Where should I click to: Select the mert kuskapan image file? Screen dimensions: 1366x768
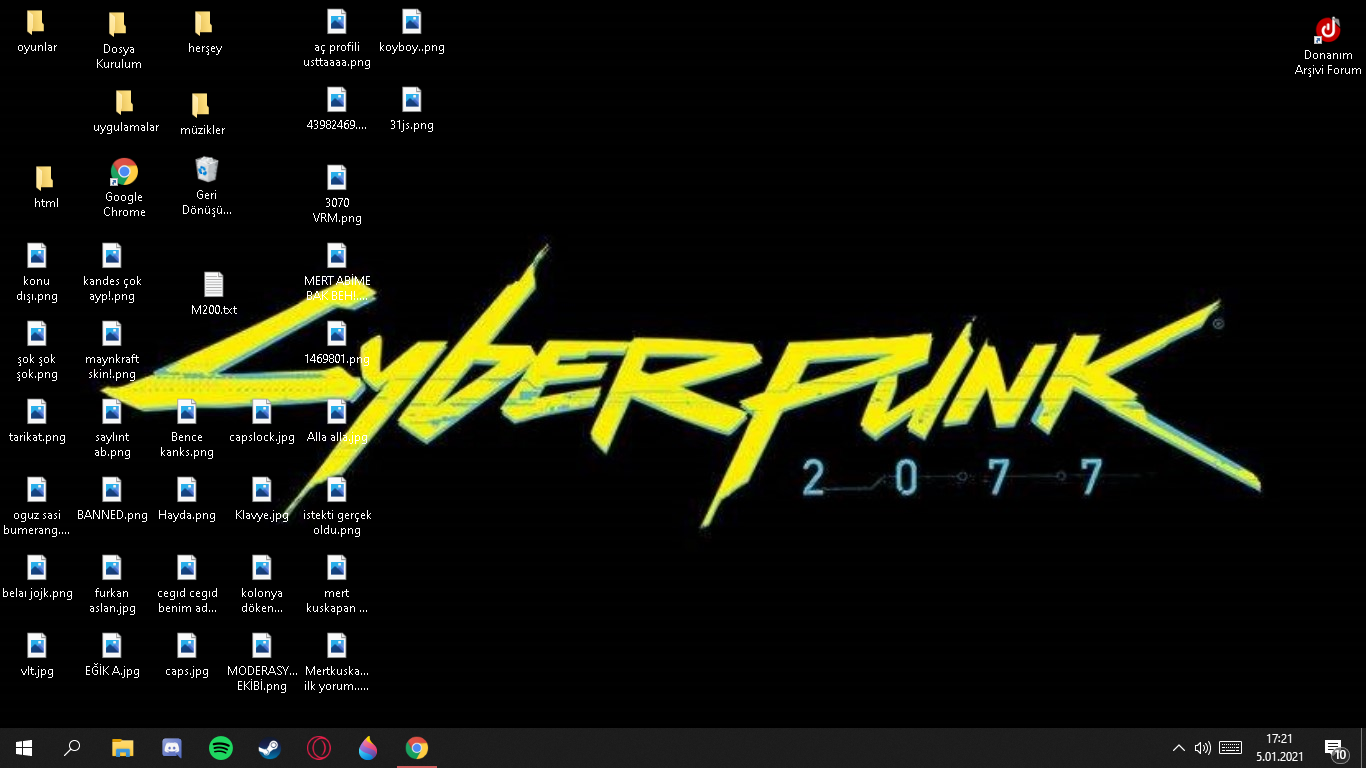click(x=337, y=585)
